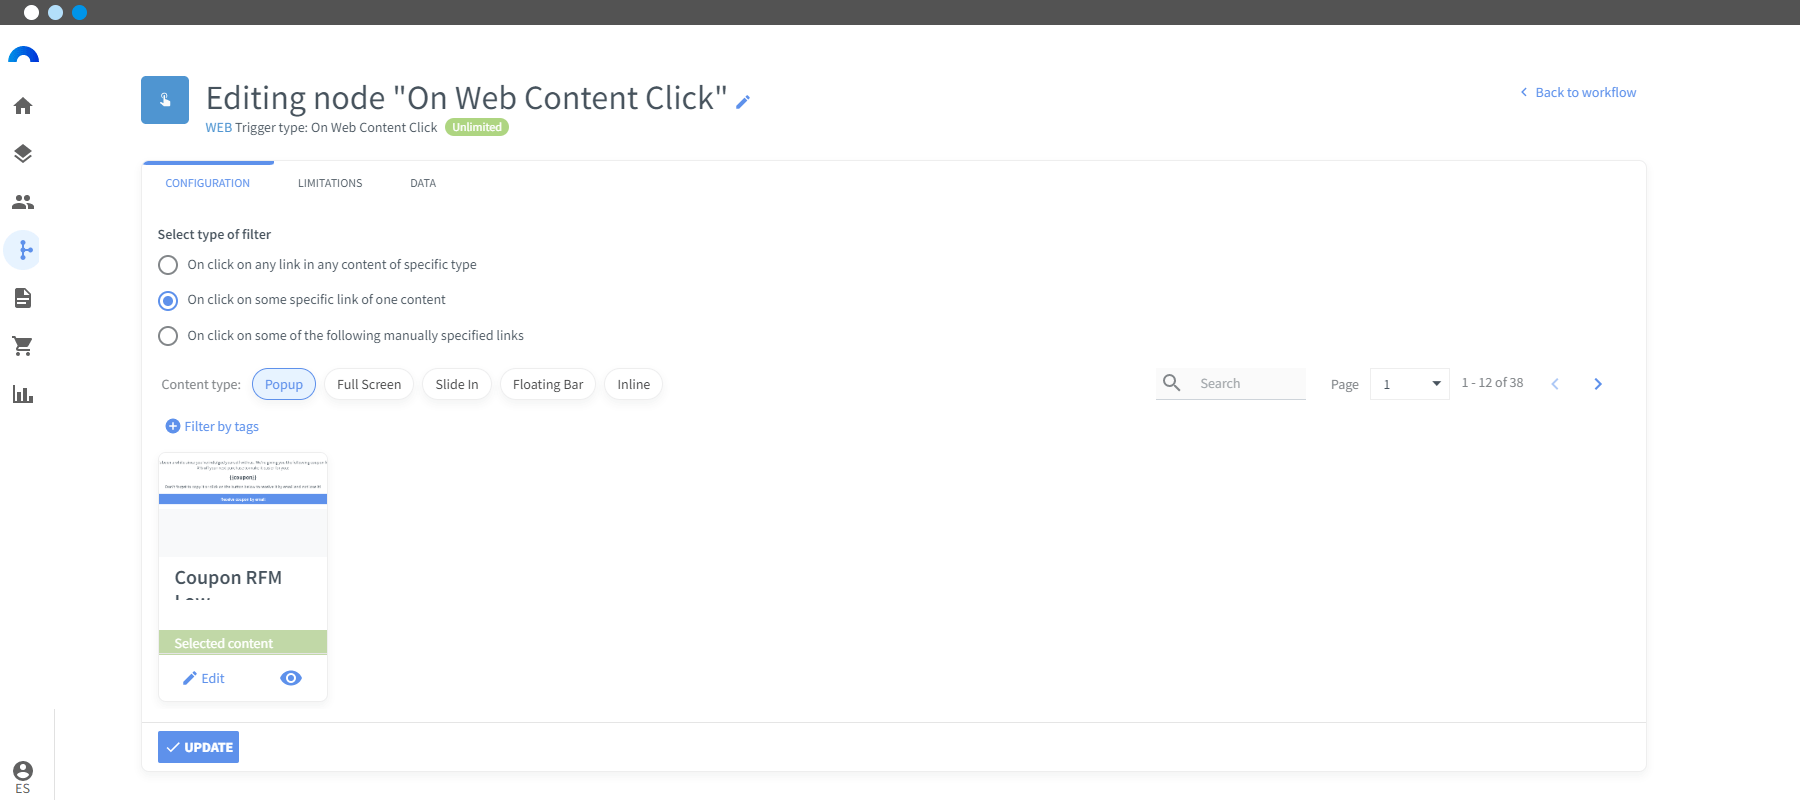Image resolution: width=1800 pixels, height=800 pixels.
Task: Expand Filter by tags
Action: (x=212, y=426)
